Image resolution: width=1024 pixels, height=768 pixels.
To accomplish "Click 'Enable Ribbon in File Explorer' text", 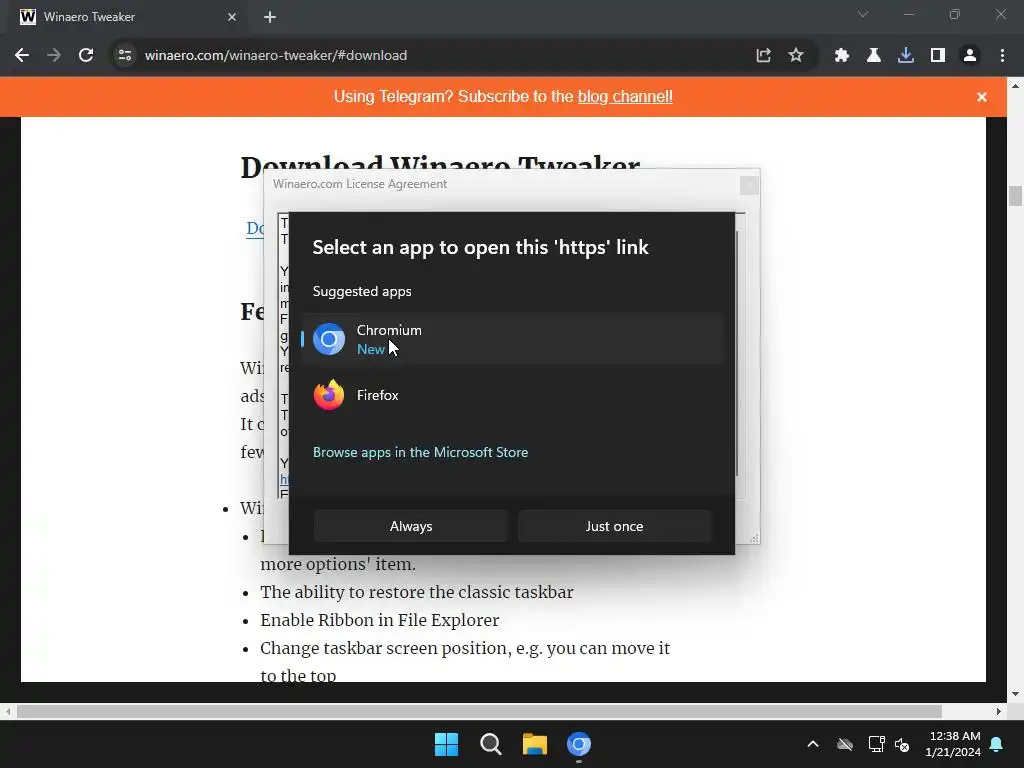I will coord(379,620).
